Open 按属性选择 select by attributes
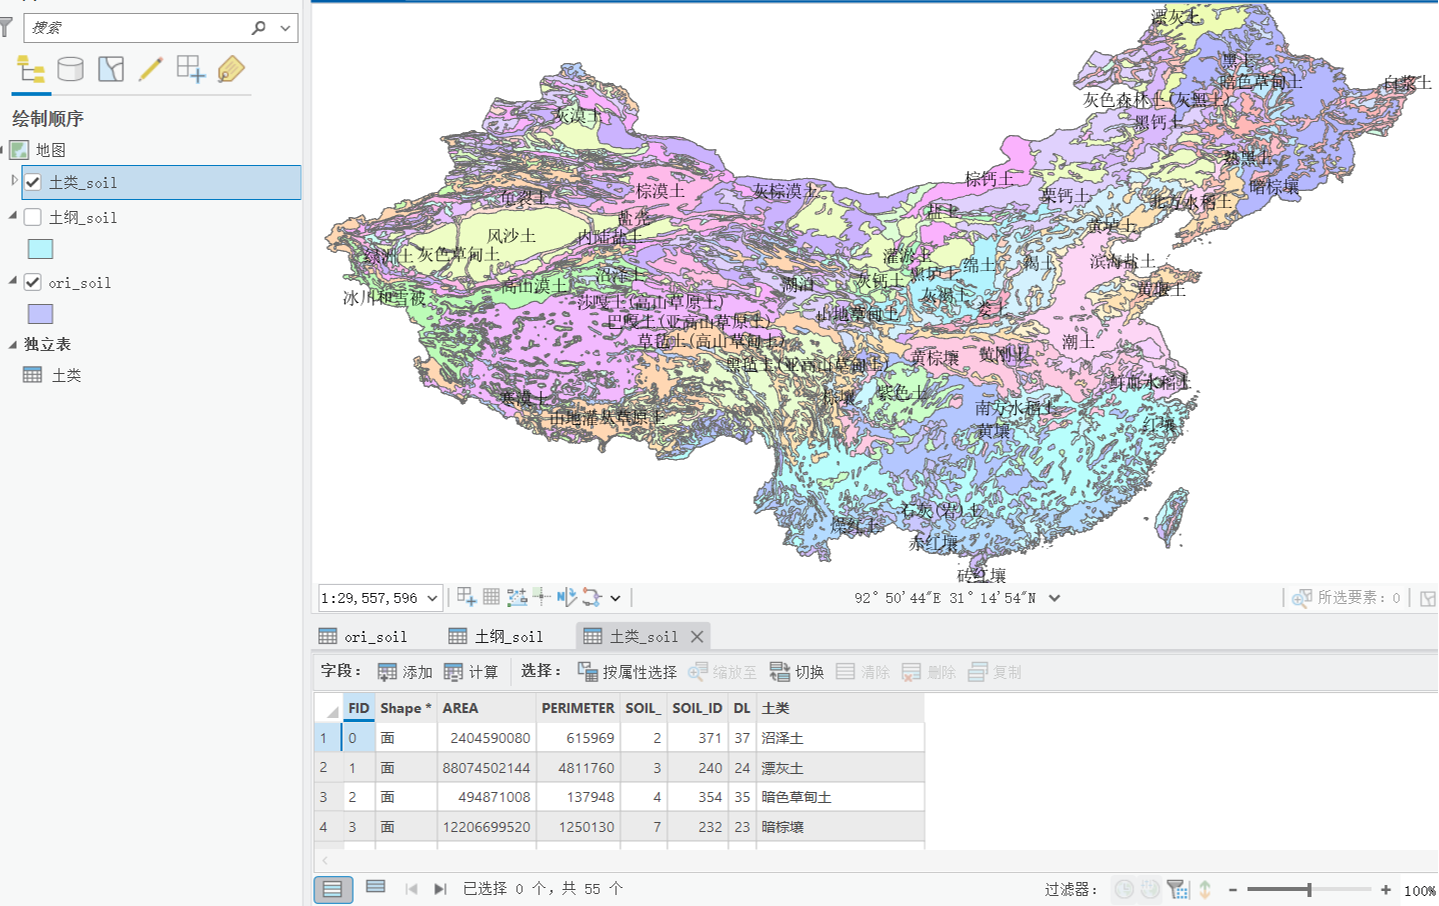Image resolution: width=1439 pixels, height=906 pixels. (627, 672)
